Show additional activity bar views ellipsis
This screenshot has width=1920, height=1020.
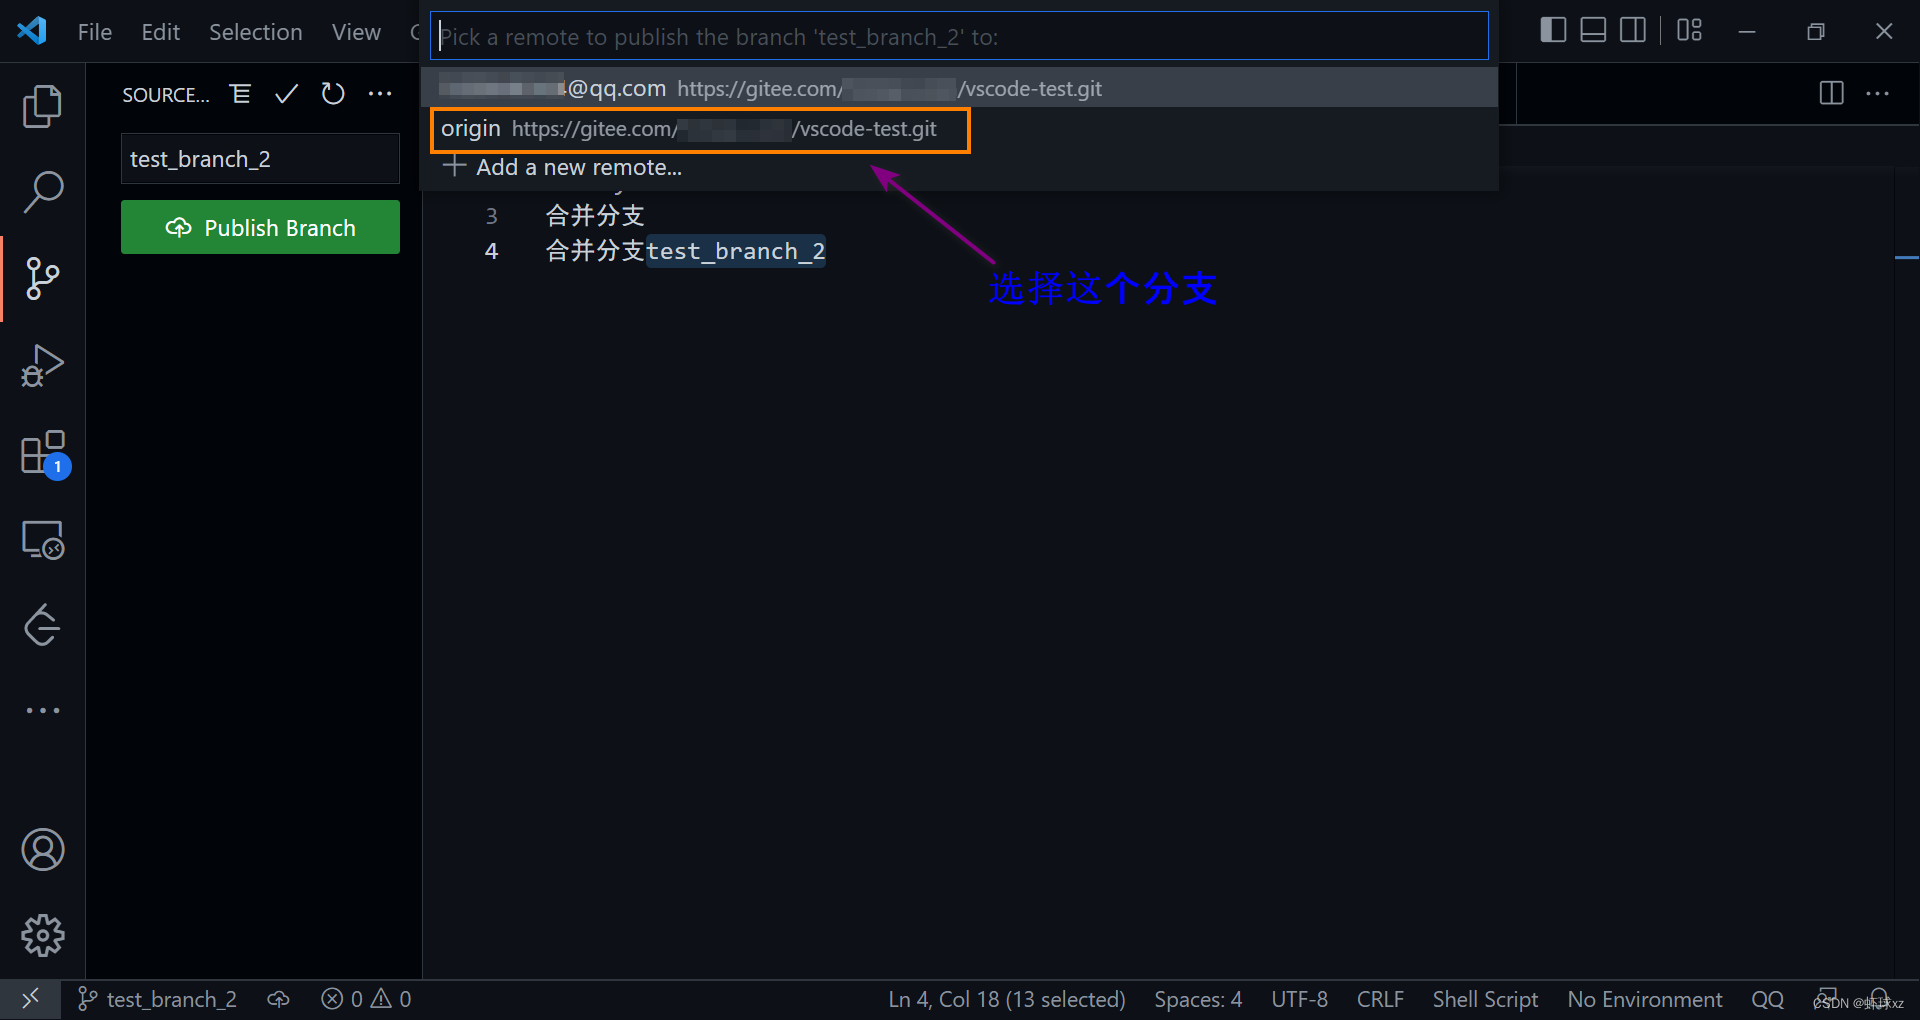(42, 710)
